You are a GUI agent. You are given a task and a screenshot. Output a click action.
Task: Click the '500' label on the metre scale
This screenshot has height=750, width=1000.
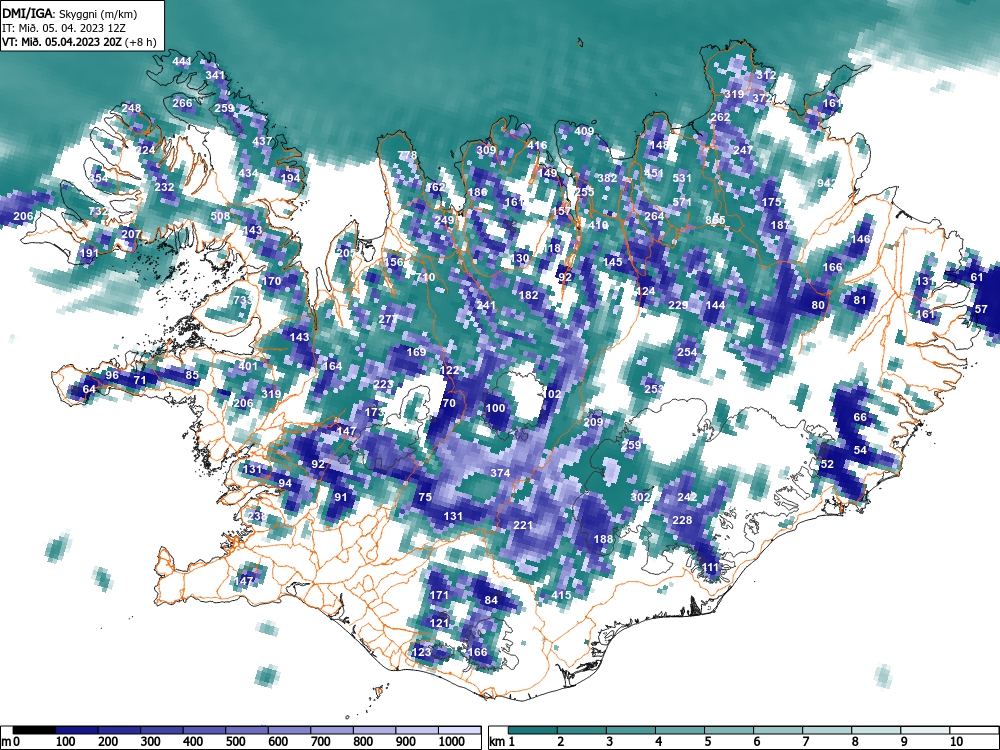[x=235, y=742]
